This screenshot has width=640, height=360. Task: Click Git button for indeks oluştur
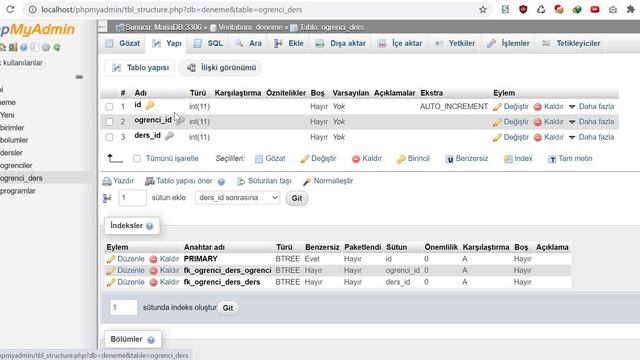pos(228,308)
